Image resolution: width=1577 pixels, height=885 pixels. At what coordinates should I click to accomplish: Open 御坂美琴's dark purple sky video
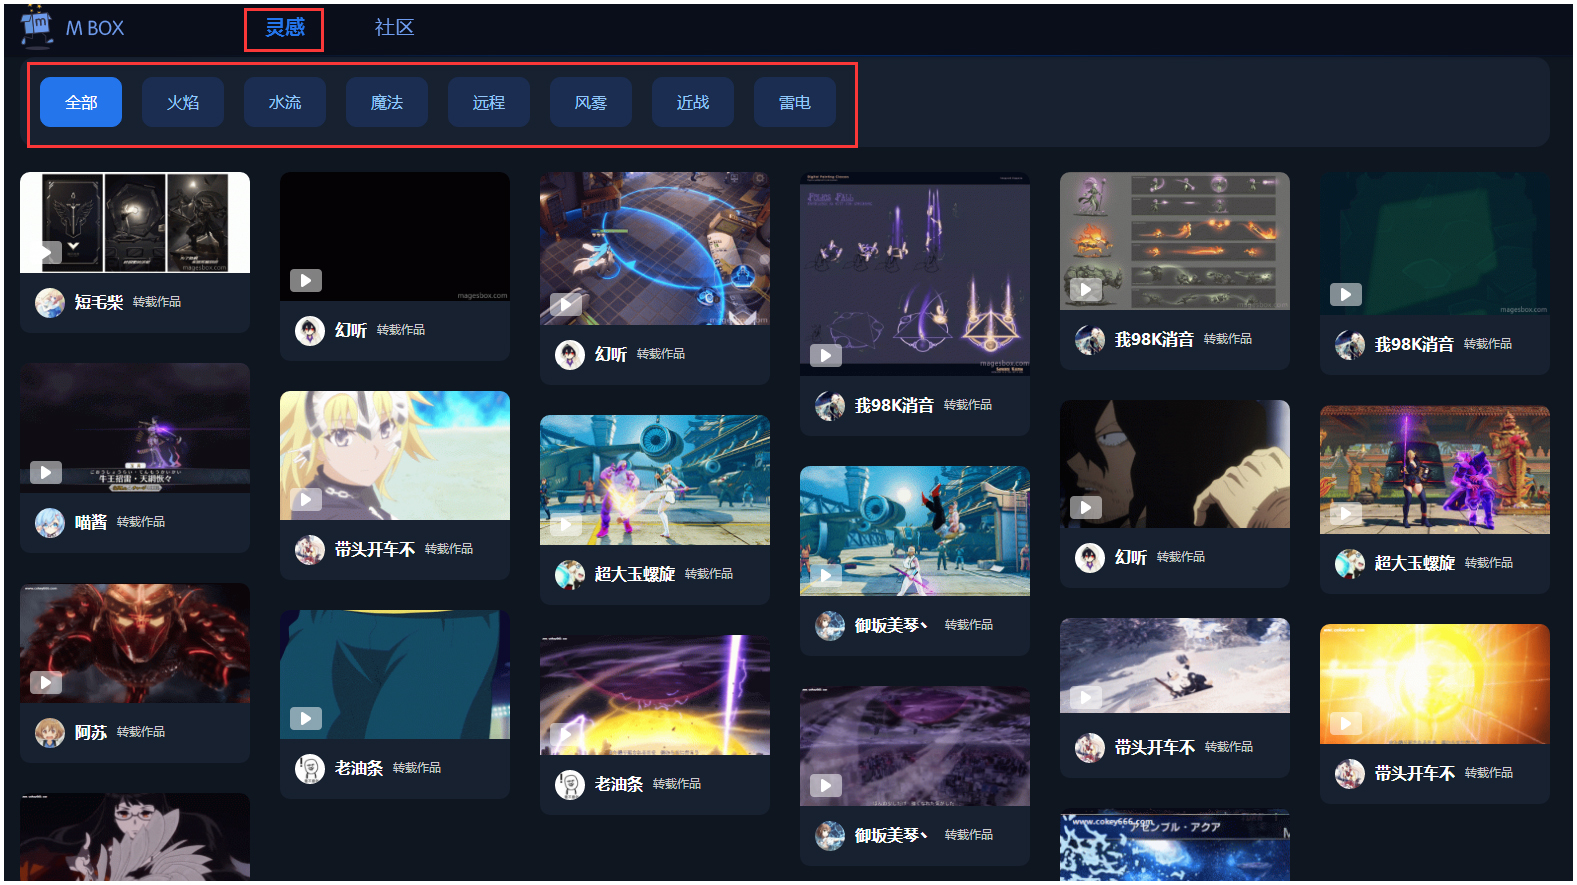tap(915, 746)
